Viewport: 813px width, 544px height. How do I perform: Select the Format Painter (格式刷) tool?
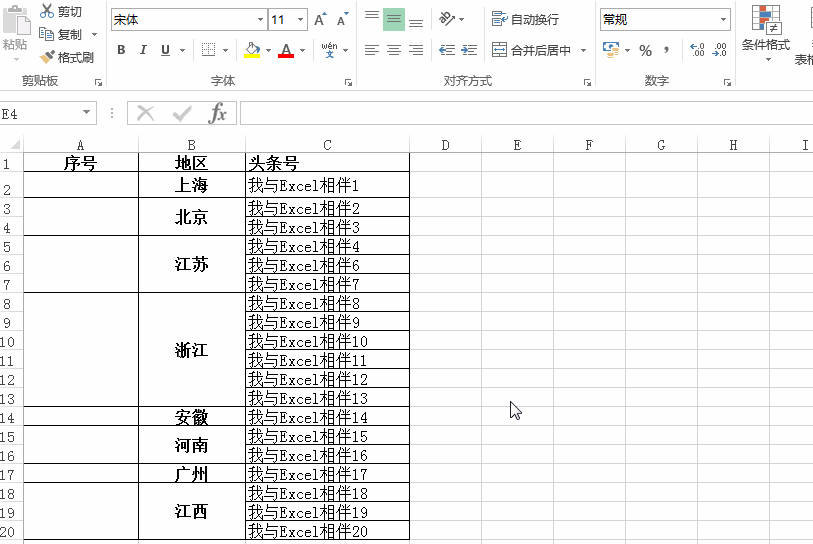coord(66,57)
